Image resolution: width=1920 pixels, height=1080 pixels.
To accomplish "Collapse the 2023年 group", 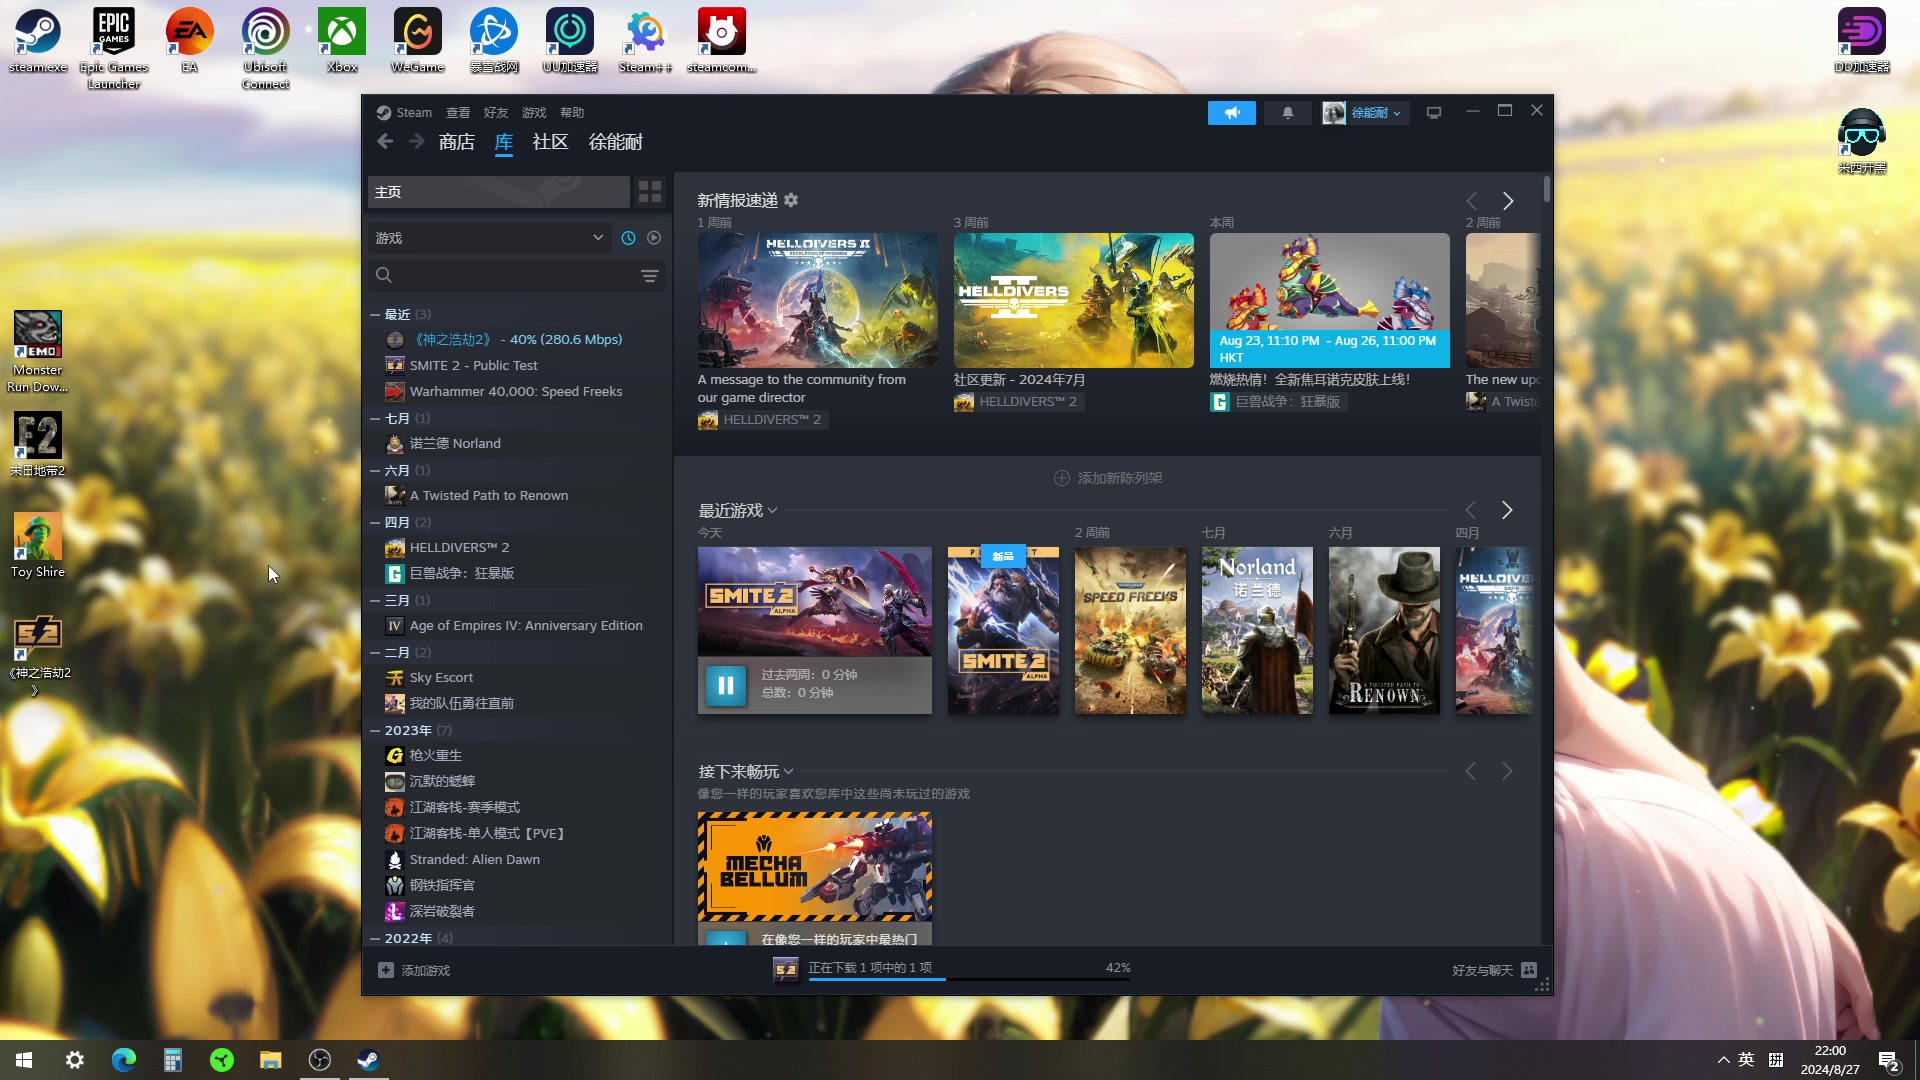I will point(375,730).
